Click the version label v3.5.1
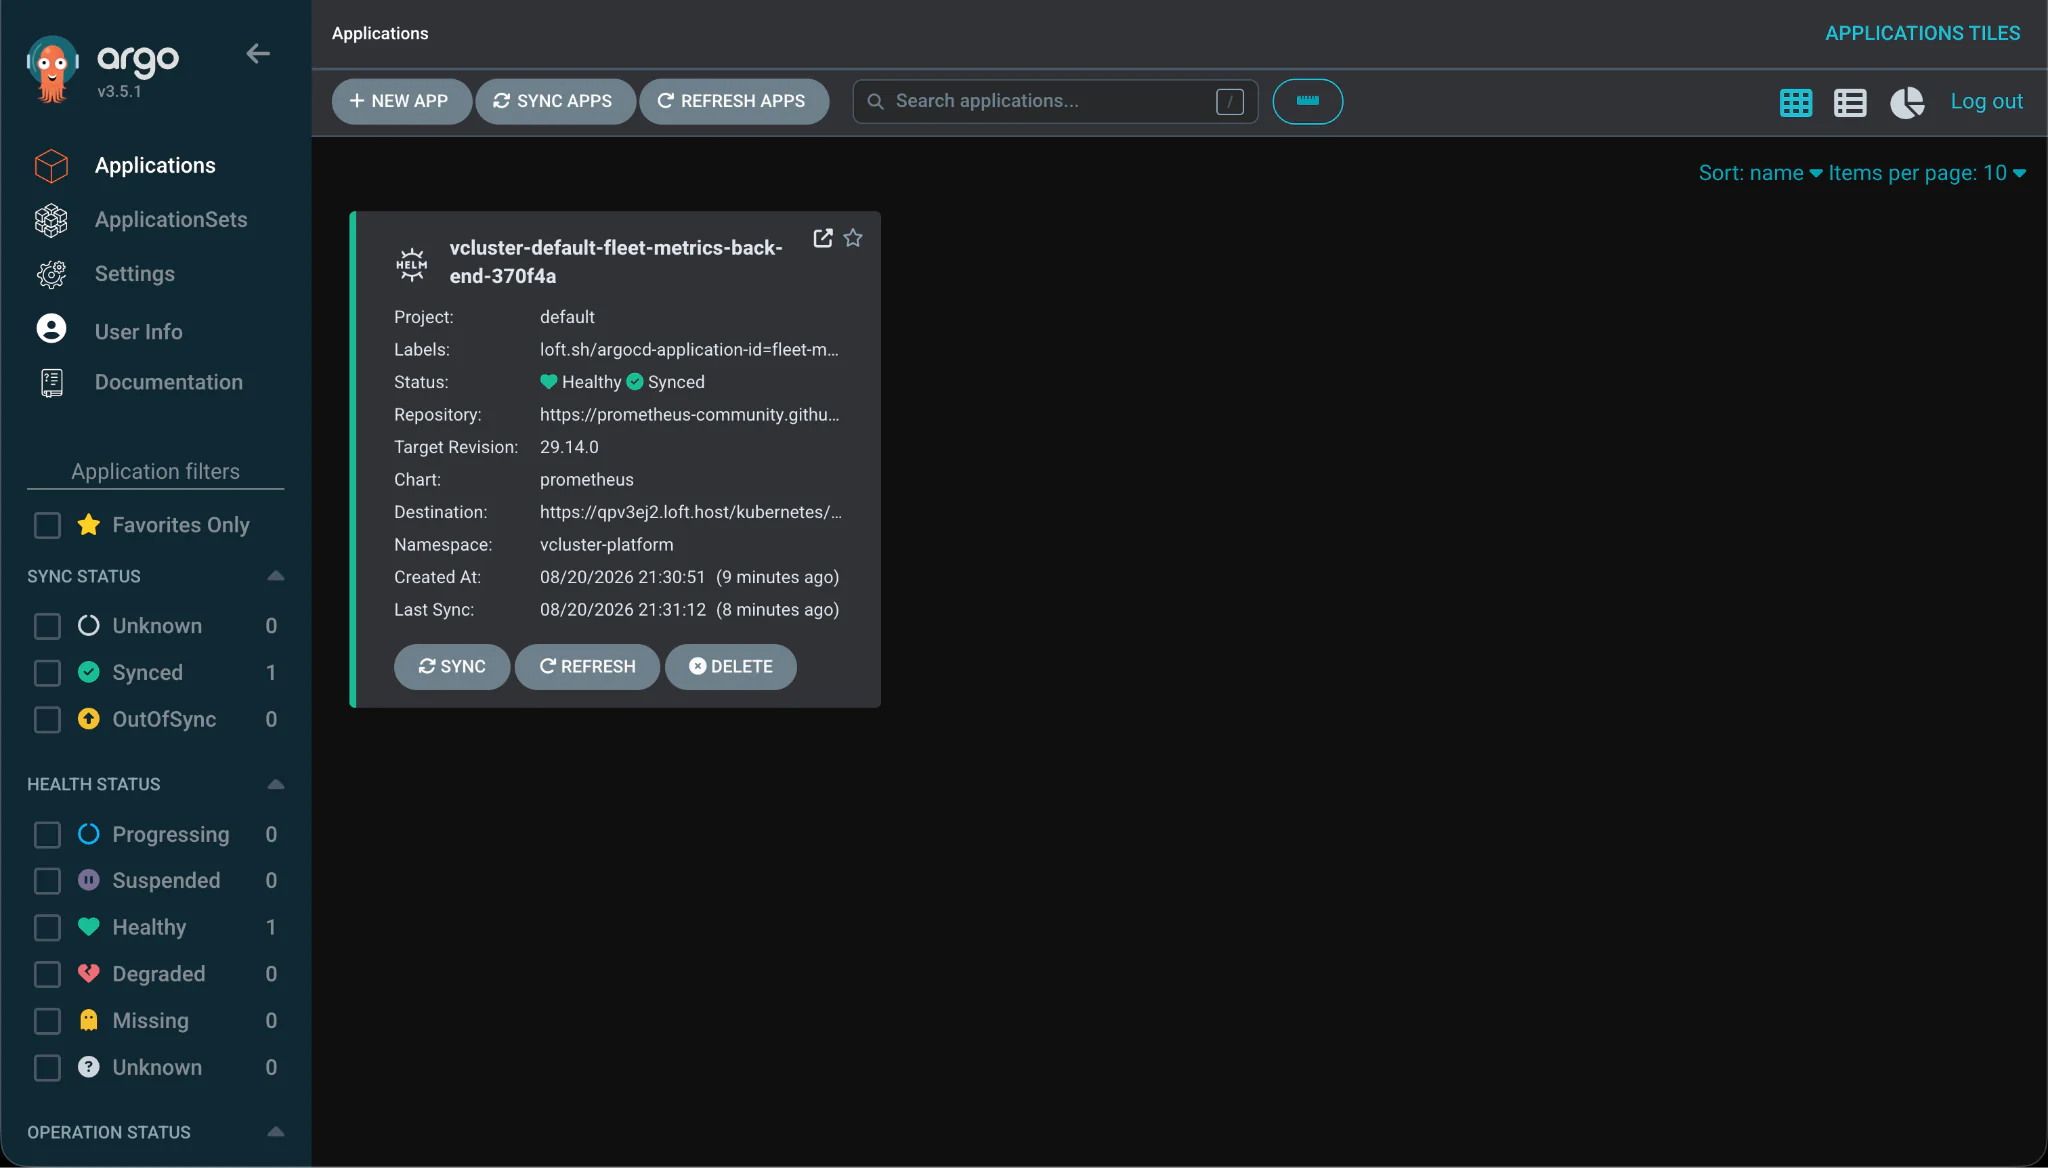Viewport: 2048px width, 1168px height. [119, 92]
